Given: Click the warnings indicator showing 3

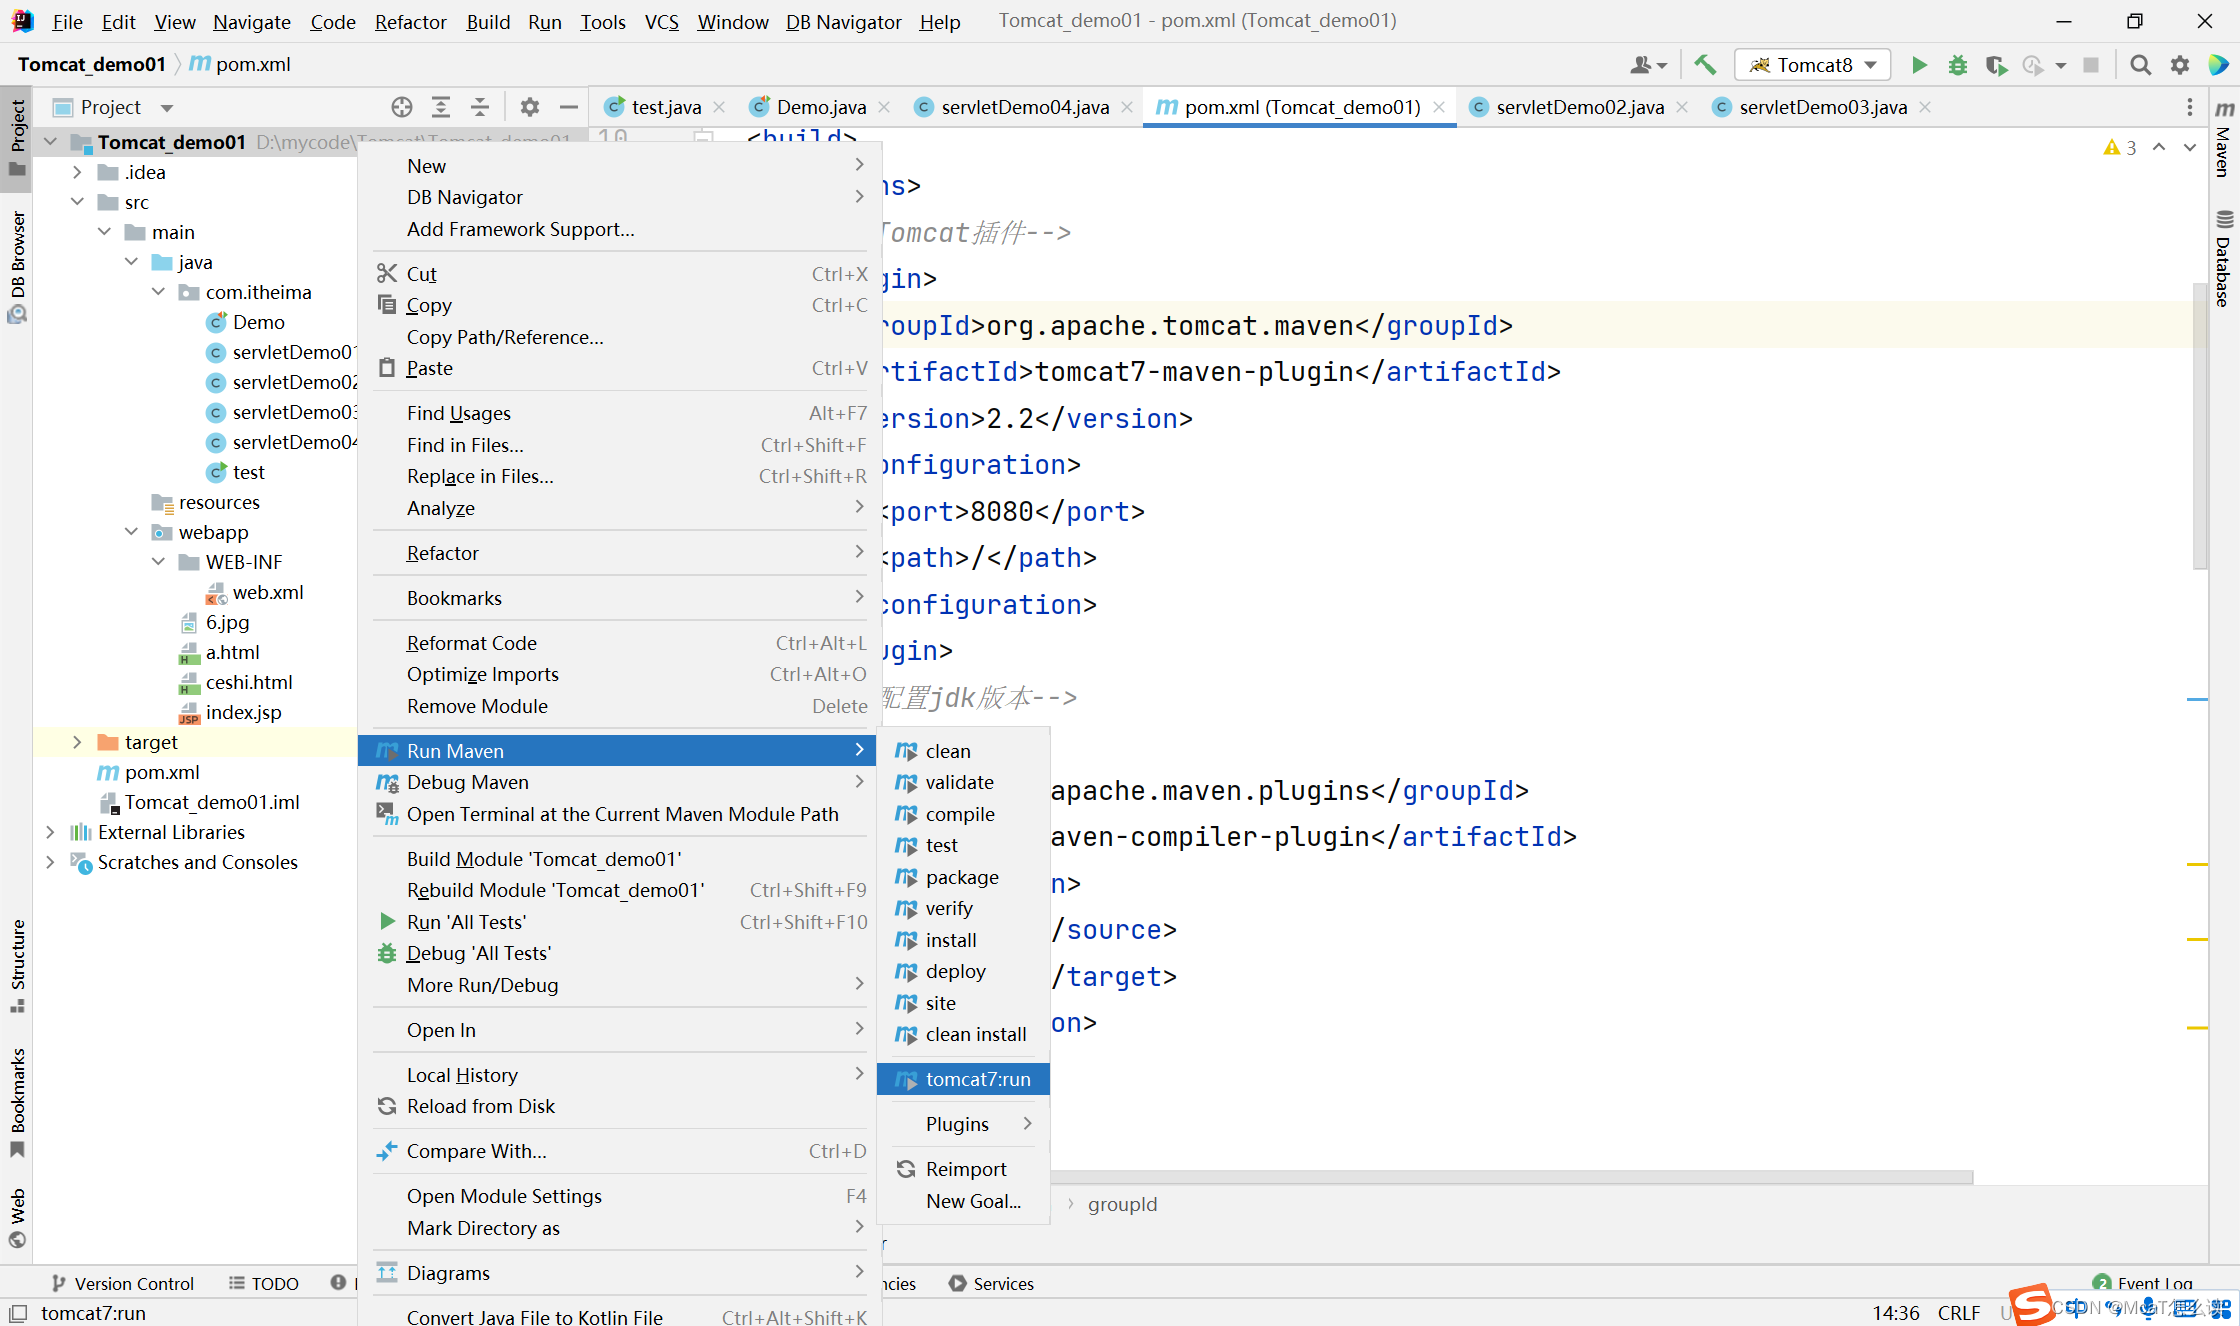Looking at the screenshot, I should pos(2120,148).
